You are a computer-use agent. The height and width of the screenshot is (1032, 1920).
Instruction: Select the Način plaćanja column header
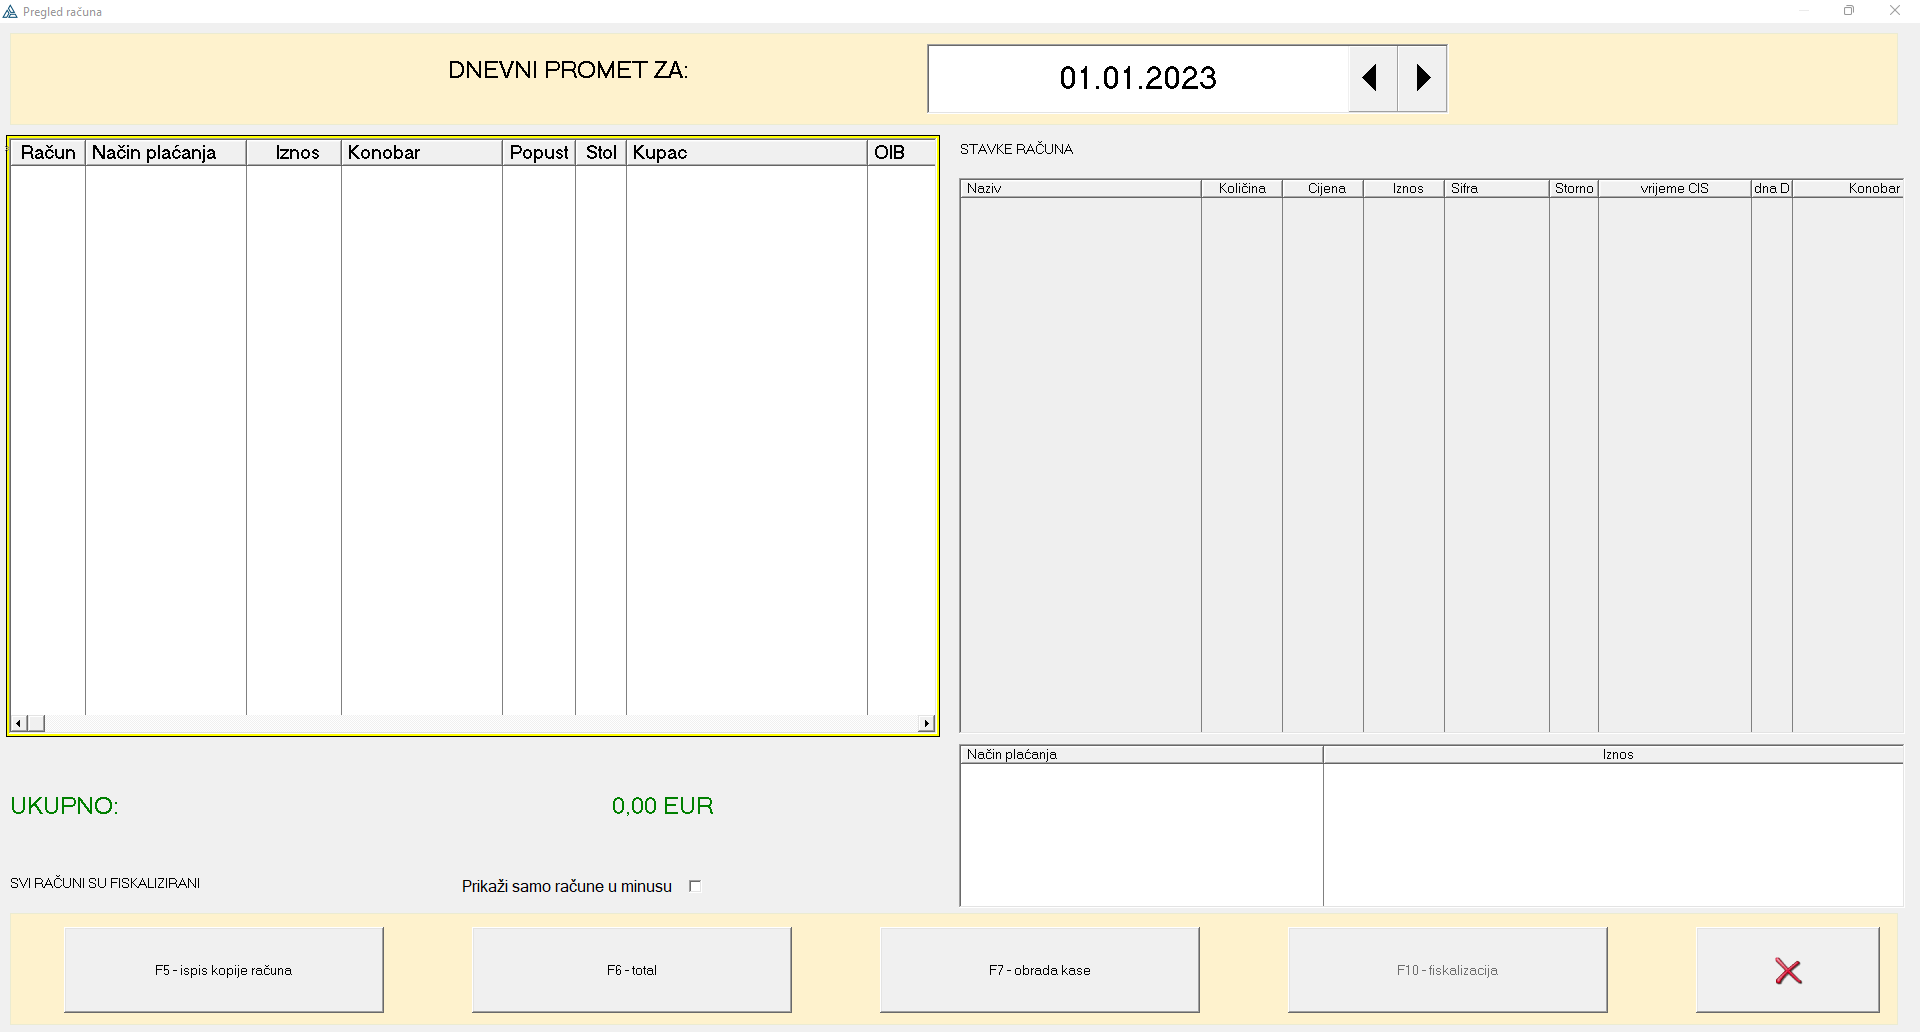pyautogui.click(x=165, y=152)
